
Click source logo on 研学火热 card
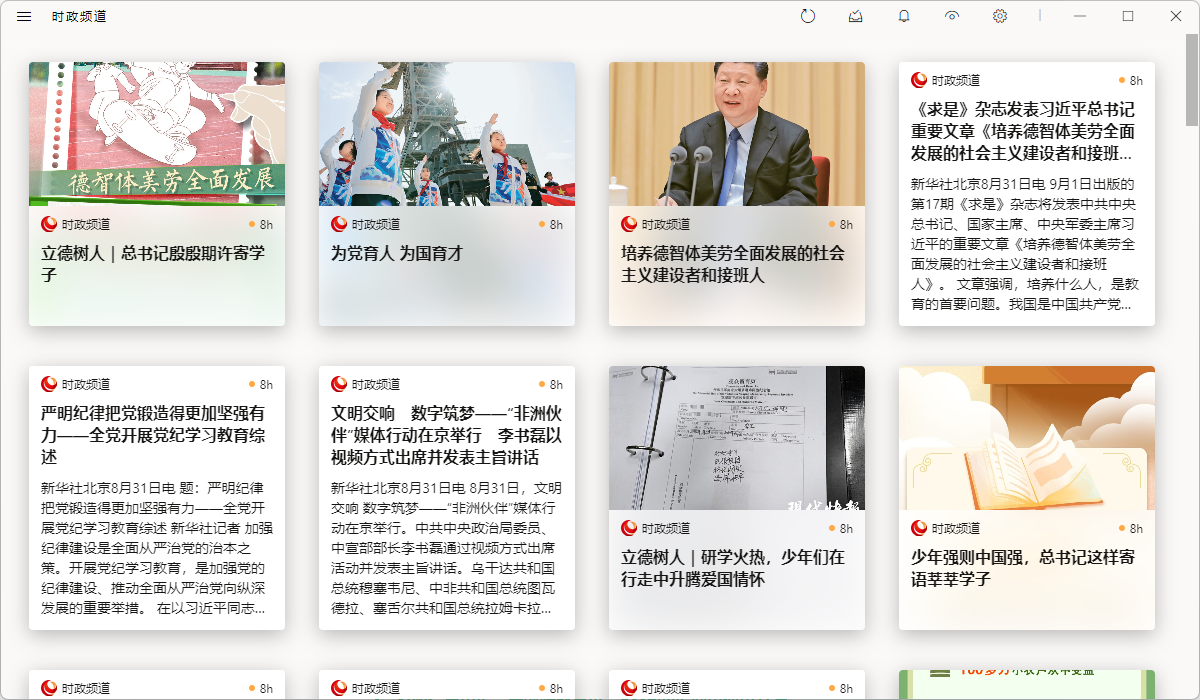tap(629, 528)
